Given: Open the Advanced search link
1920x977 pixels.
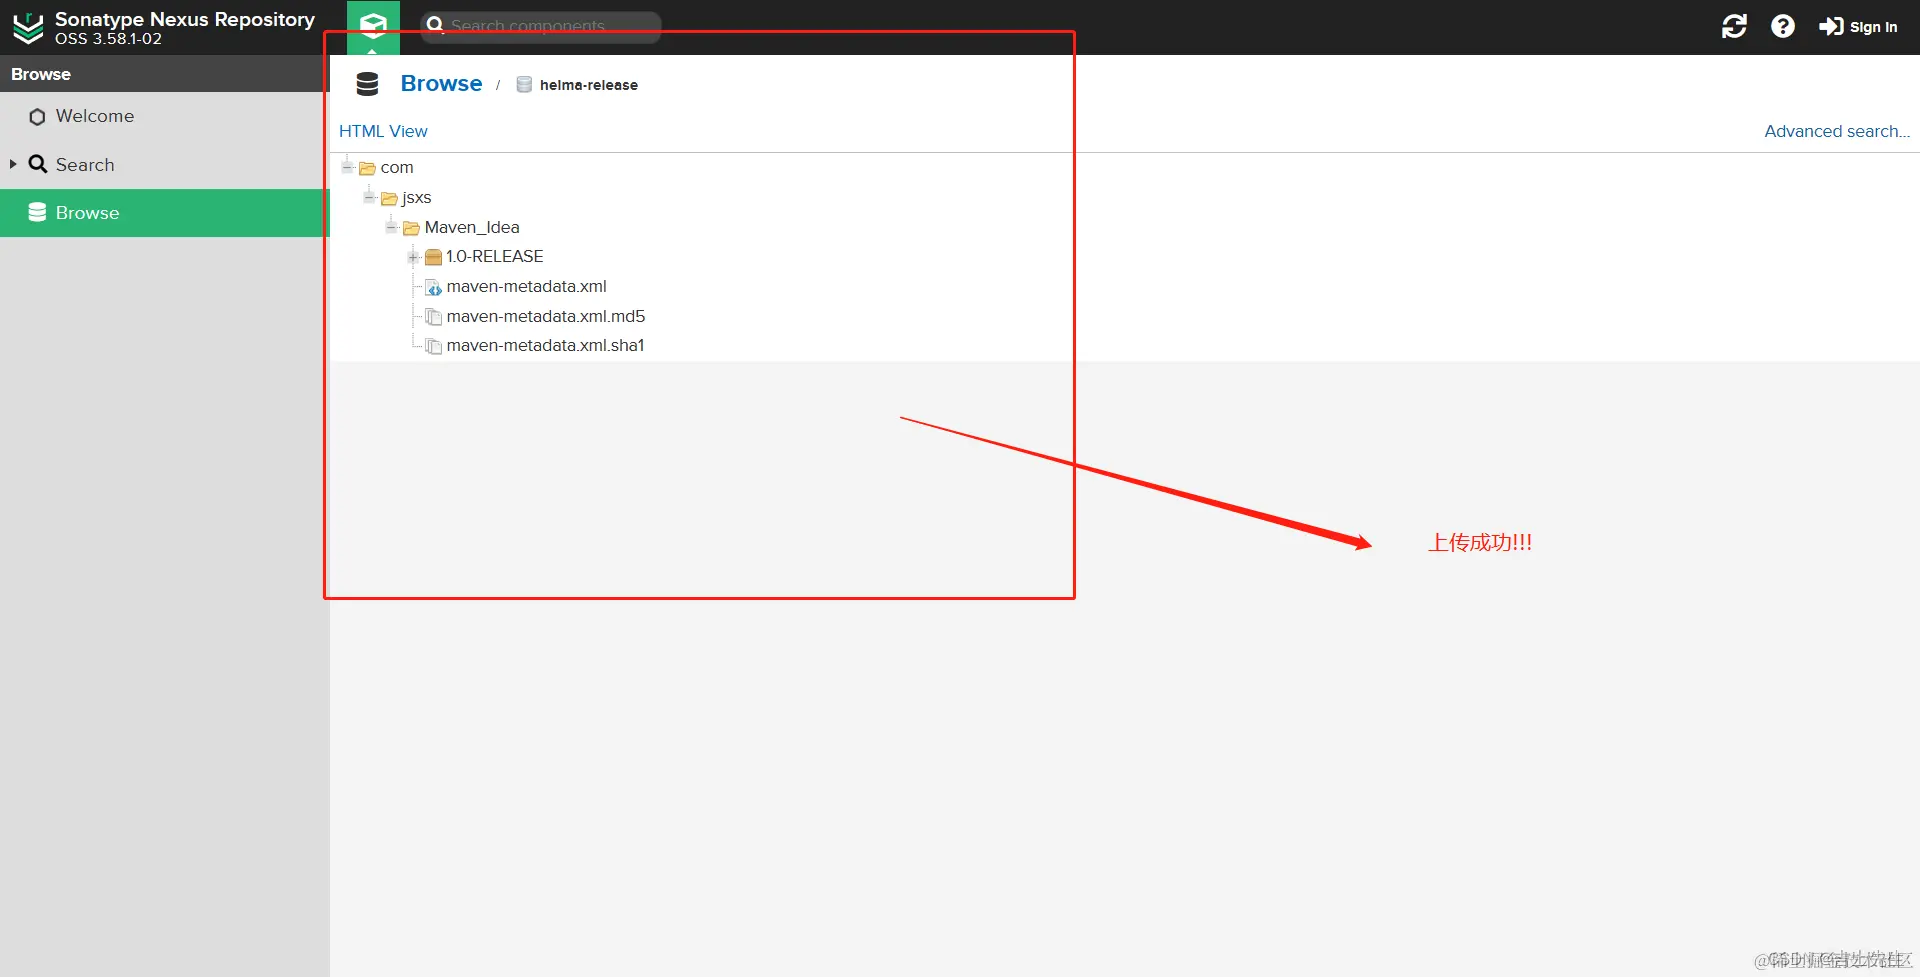Looking at the screenshot, I should 1837,131.
